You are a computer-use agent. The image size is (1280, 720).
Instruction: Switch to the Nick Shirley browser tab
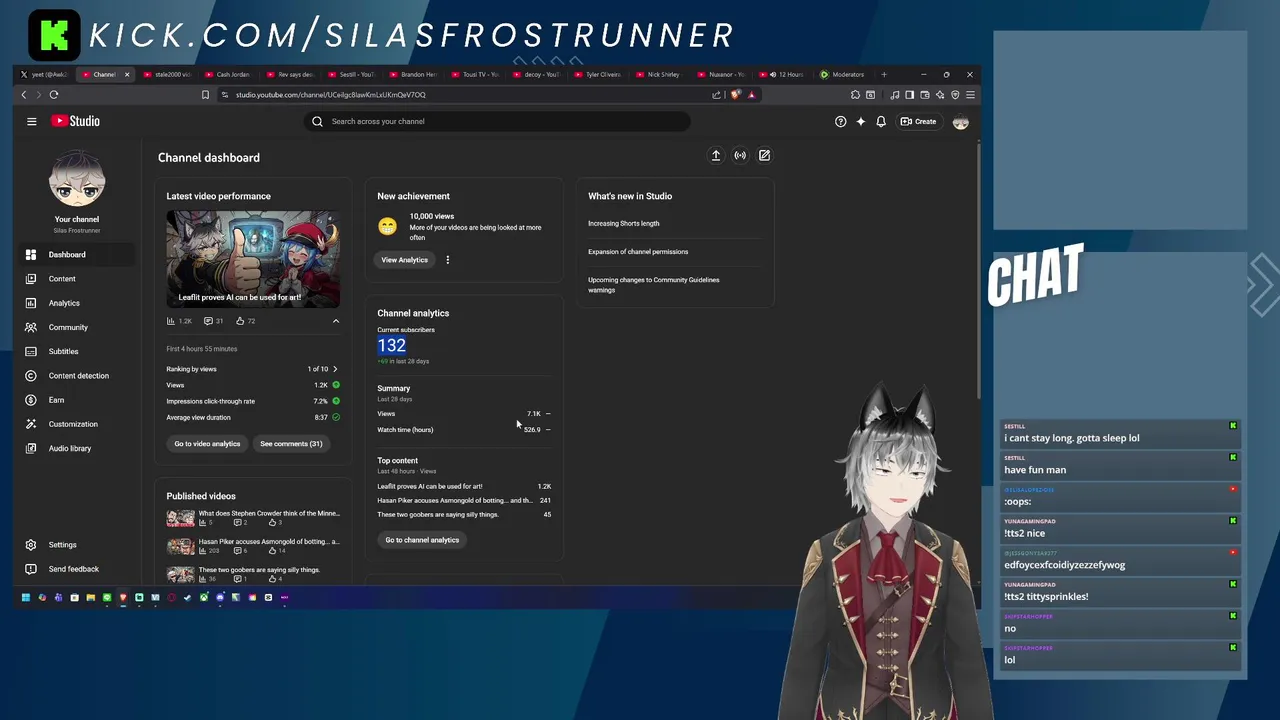click(660, 74)
